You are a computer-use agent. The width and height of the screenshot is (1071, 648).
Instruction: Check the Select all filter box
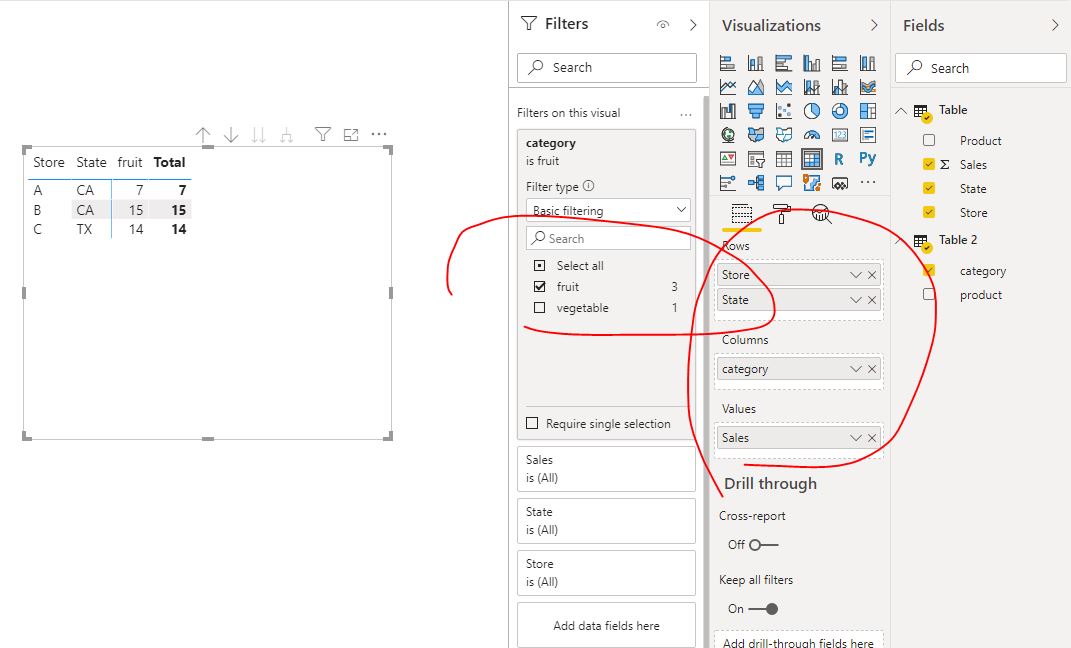pos(540,266)
